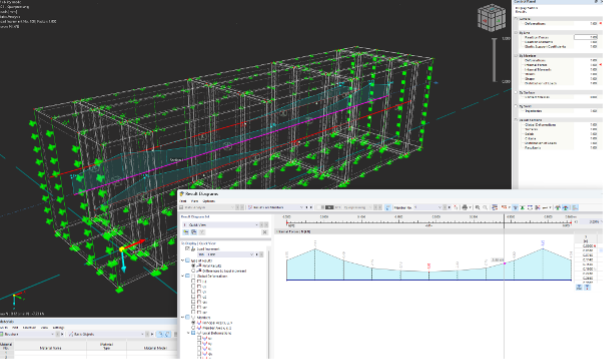Click the zoom-in magnifier in Result Diagrams toolbar
The height and width of the screenshot is (360, 604).
pos(477,208)
